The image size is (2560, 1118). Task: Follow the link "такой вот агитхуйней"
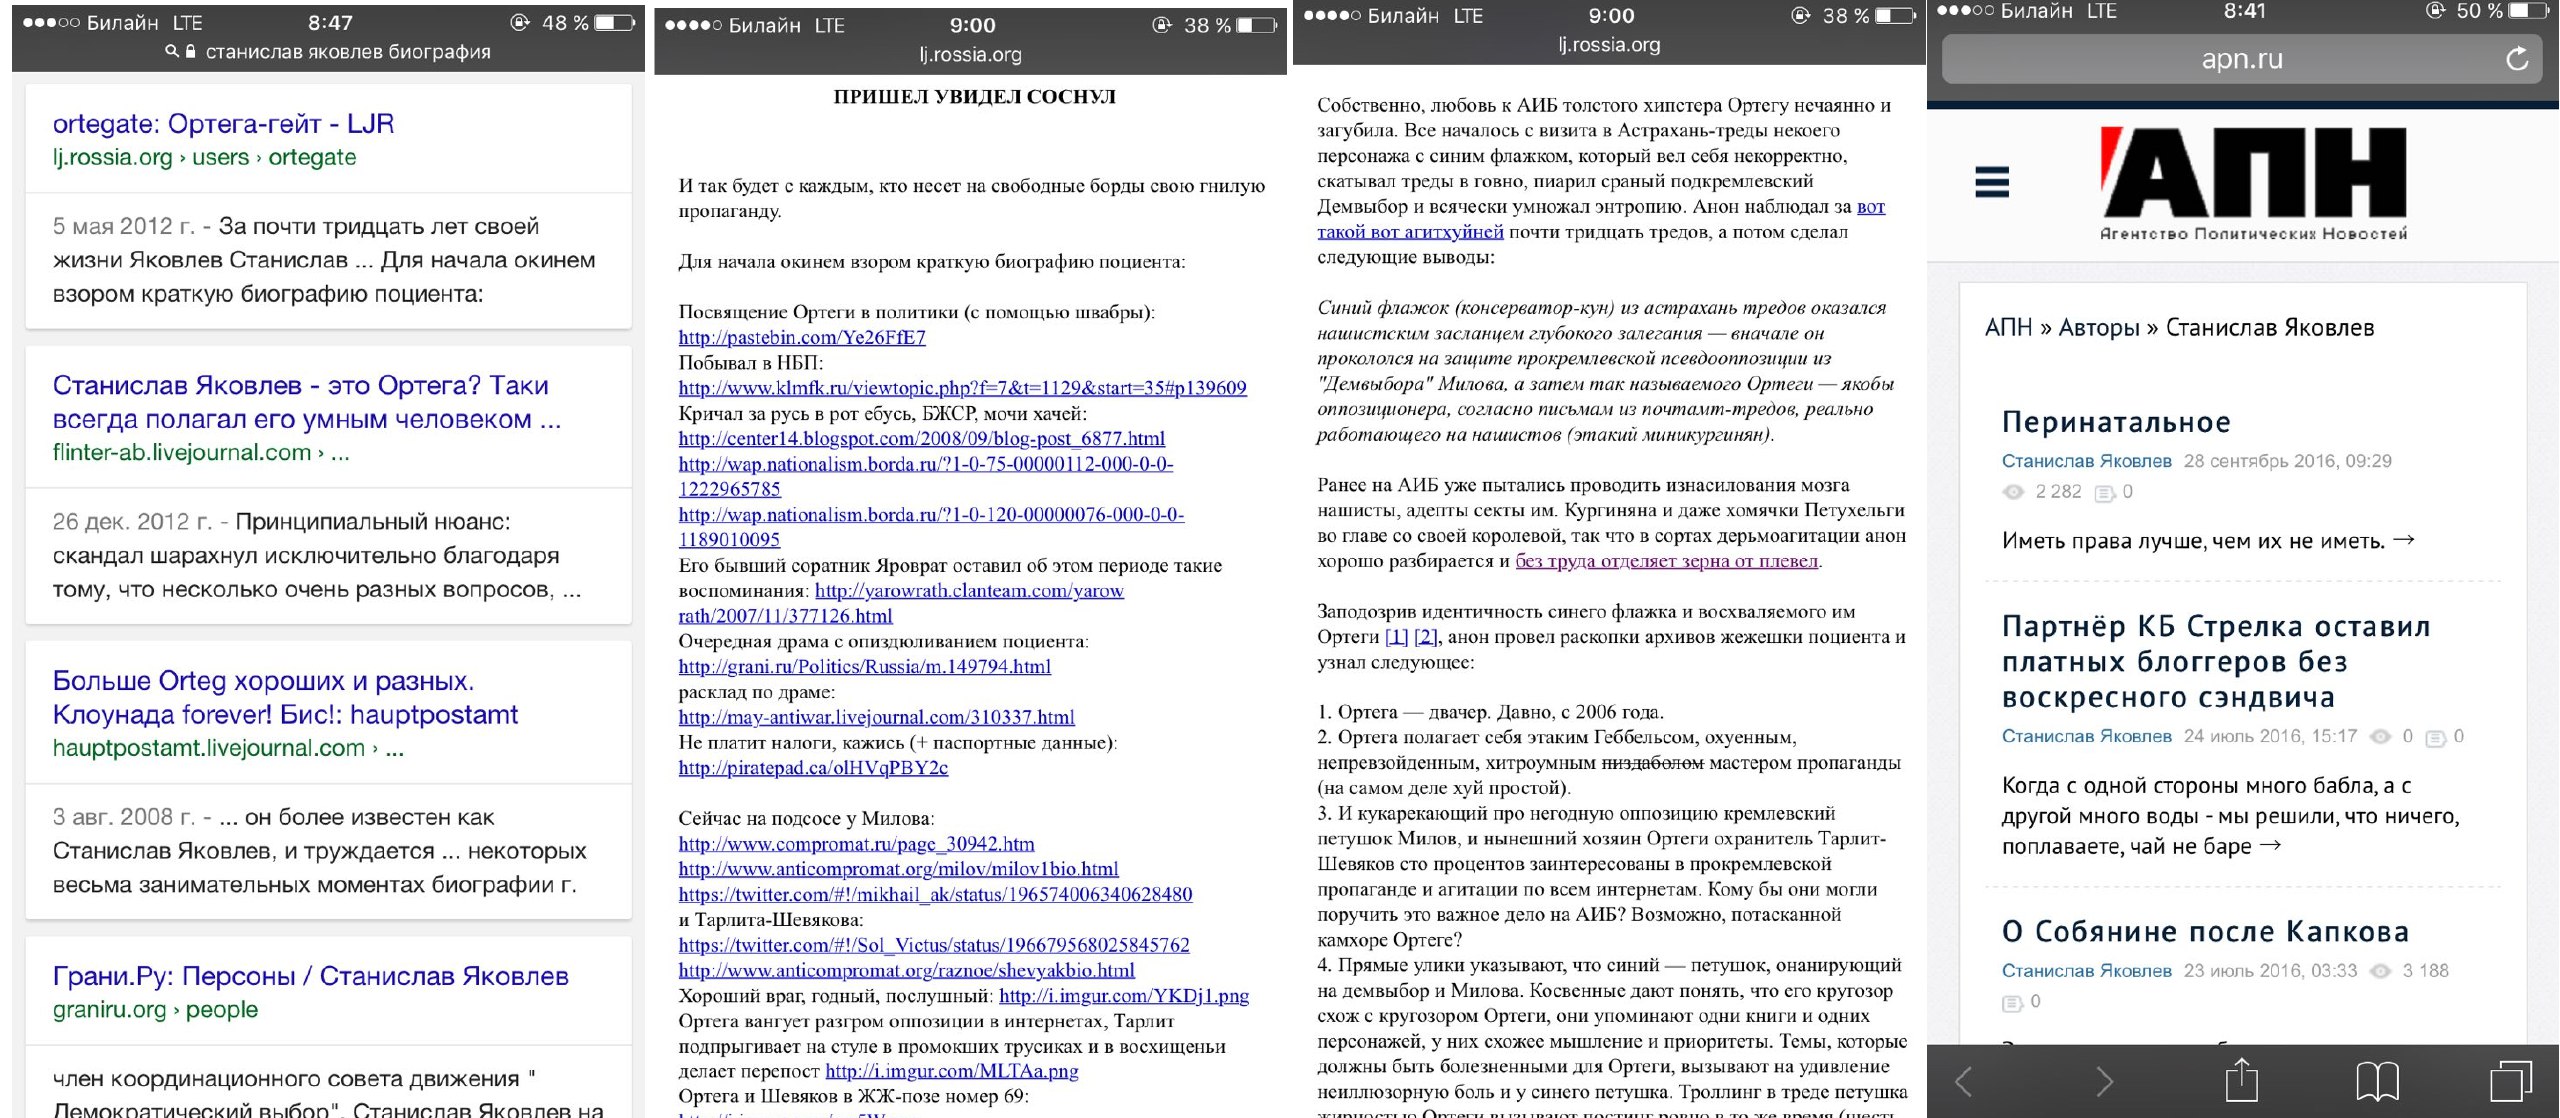1410,232
